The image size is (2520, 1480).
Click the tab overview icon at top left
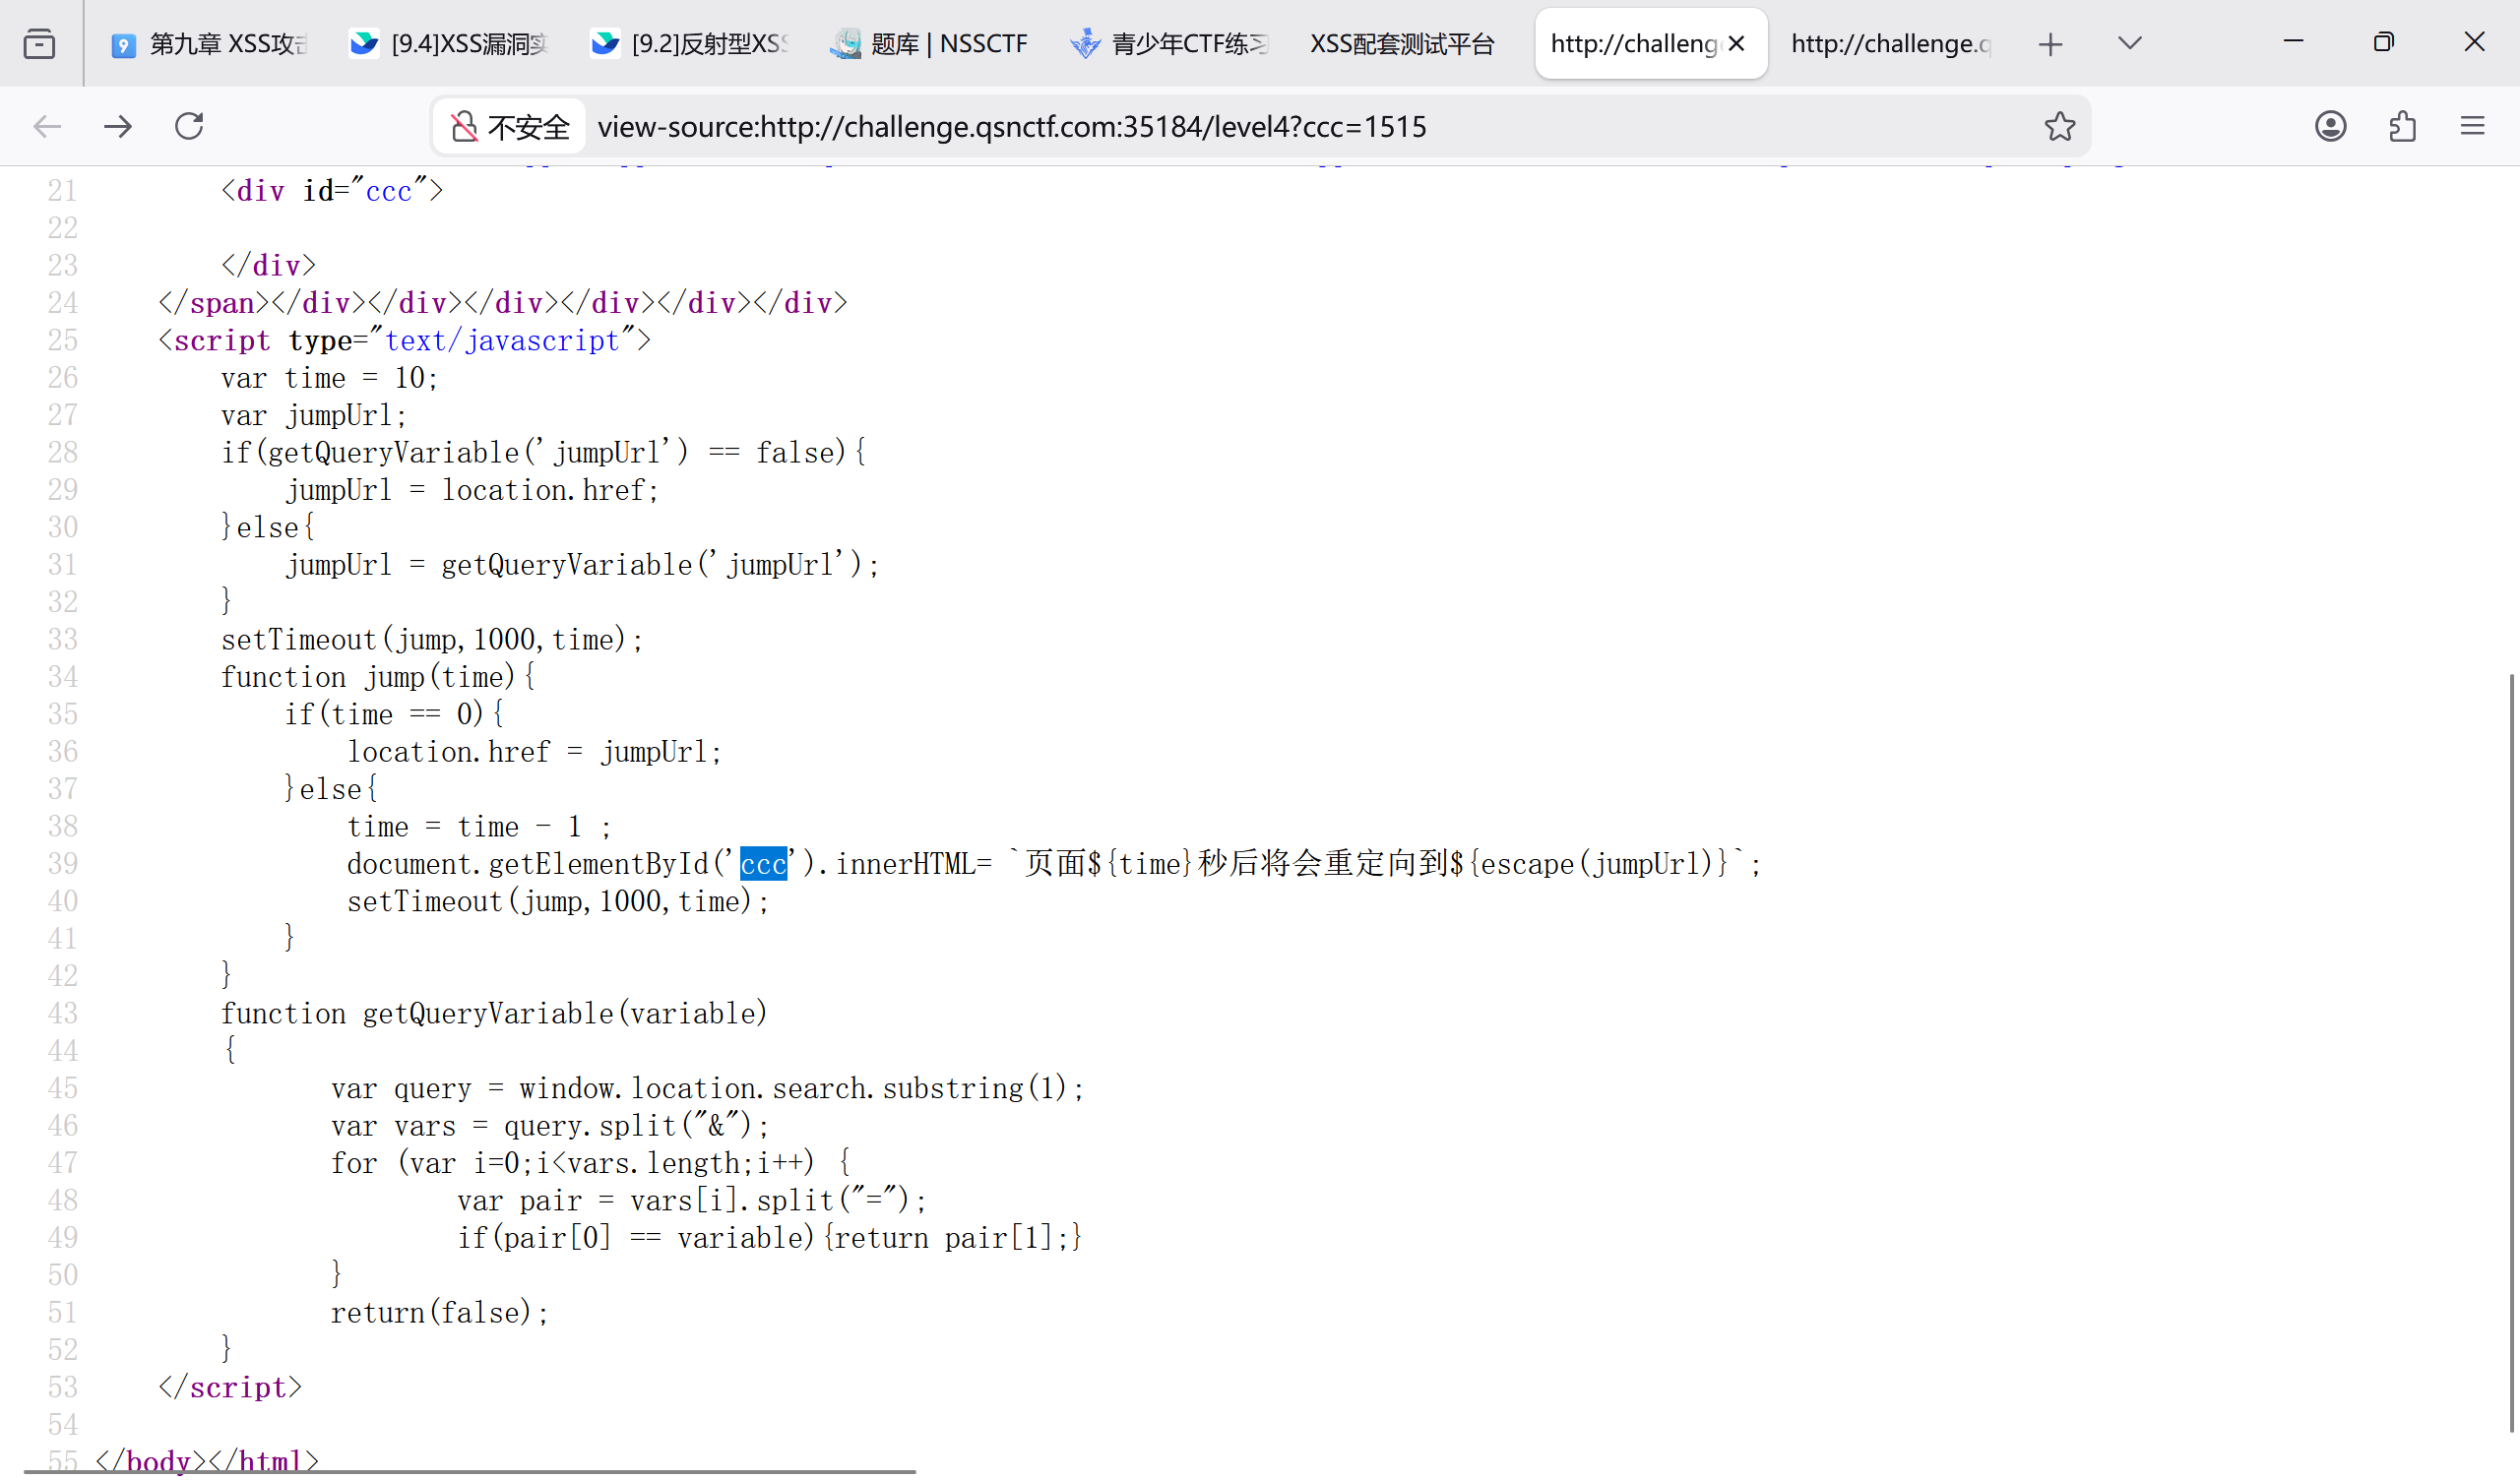pyautogui.click(x=39, y=43)
